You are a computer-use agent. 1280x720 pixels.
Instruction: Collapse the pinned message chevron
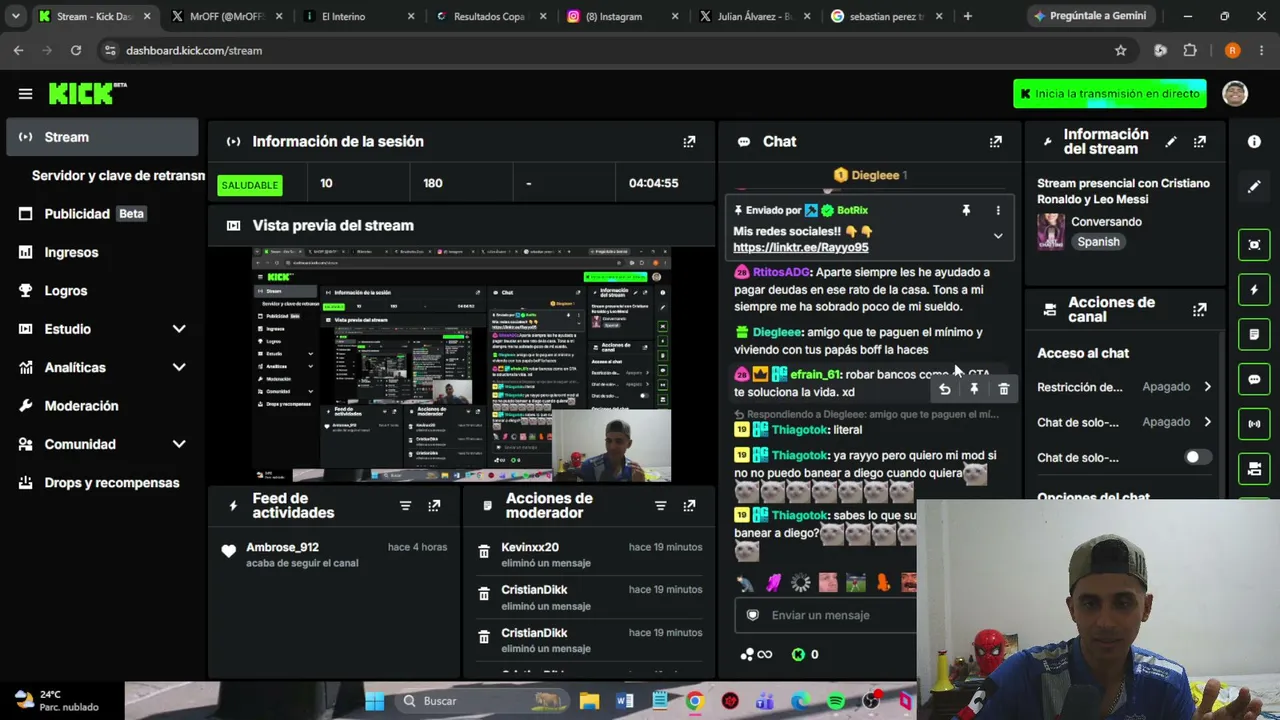[x=997, y=236]
